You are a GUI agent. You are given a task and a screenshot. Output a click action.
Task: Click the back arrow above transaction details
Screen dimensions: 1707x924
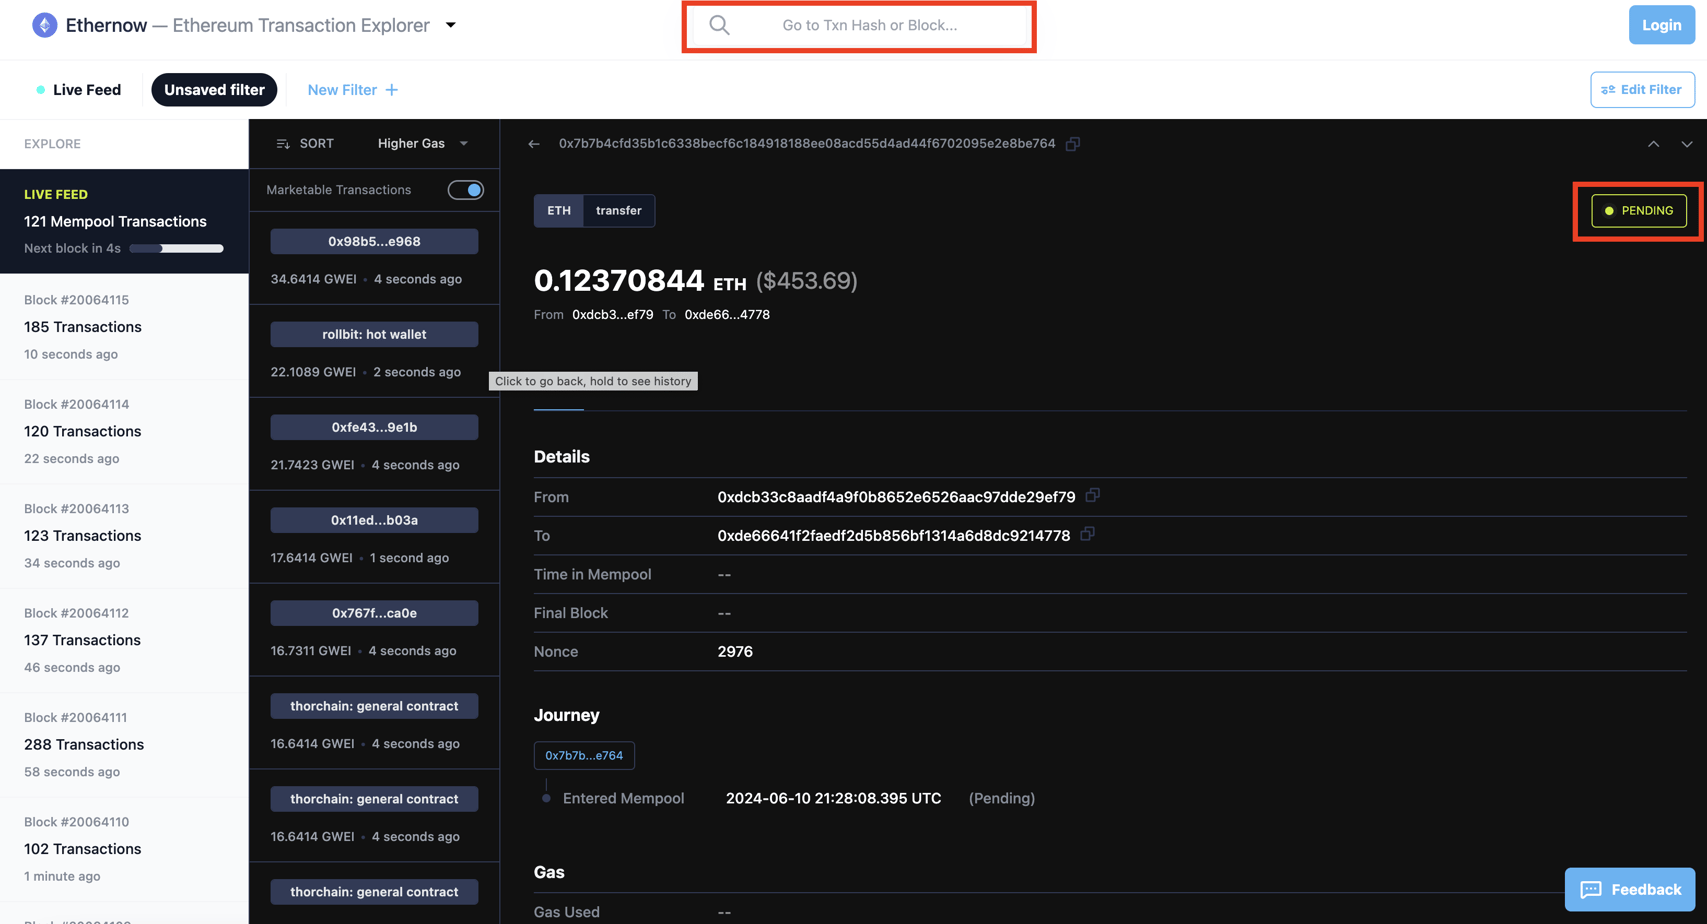(x=534, y=143)
